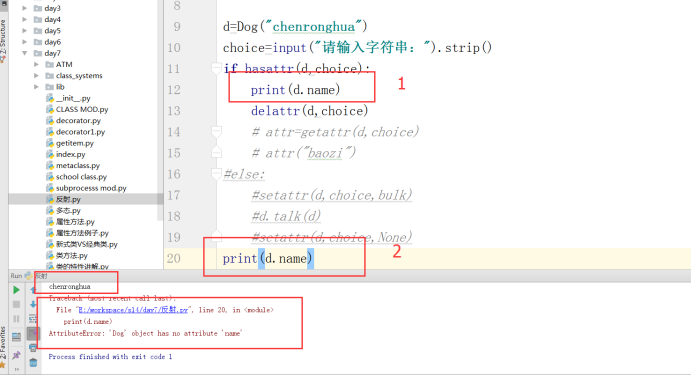The height and width of the screenshot is (375, 691).
Task: Expand the day5 folder arrow
Action: [25, 30]
